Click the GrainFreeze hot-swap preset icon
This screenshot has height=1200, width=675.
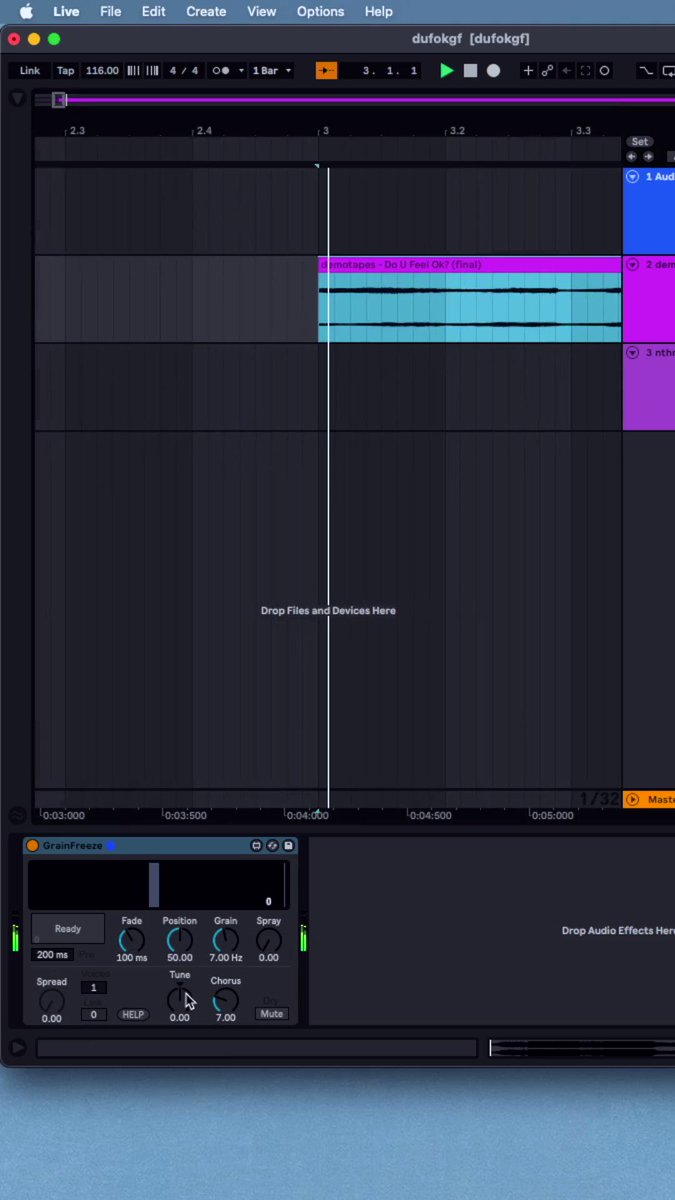(x=272, y=846)
